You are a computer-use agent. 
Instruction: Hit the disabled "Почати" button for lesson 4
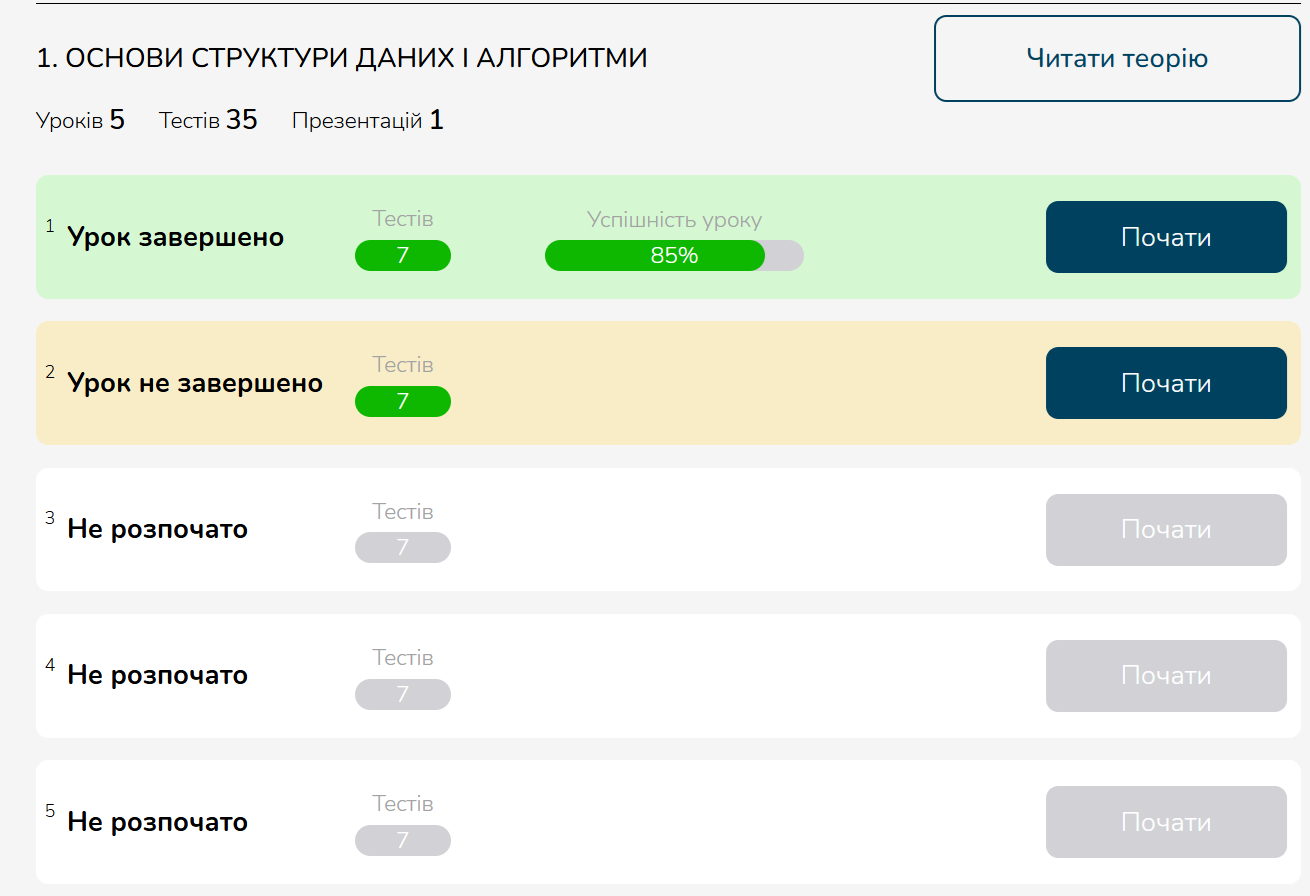point(1166,676)
